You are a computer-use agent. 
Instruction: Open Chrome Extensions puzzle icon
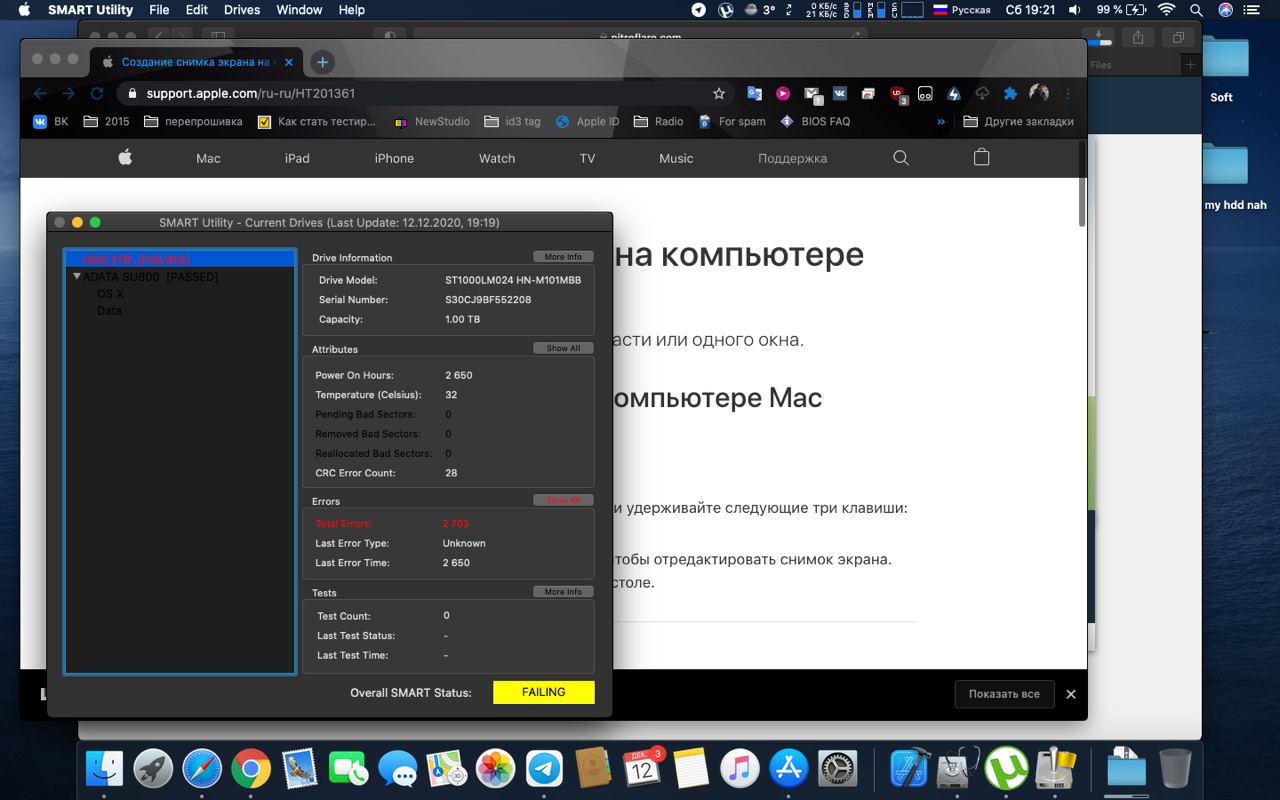[x=1010, y=93]
